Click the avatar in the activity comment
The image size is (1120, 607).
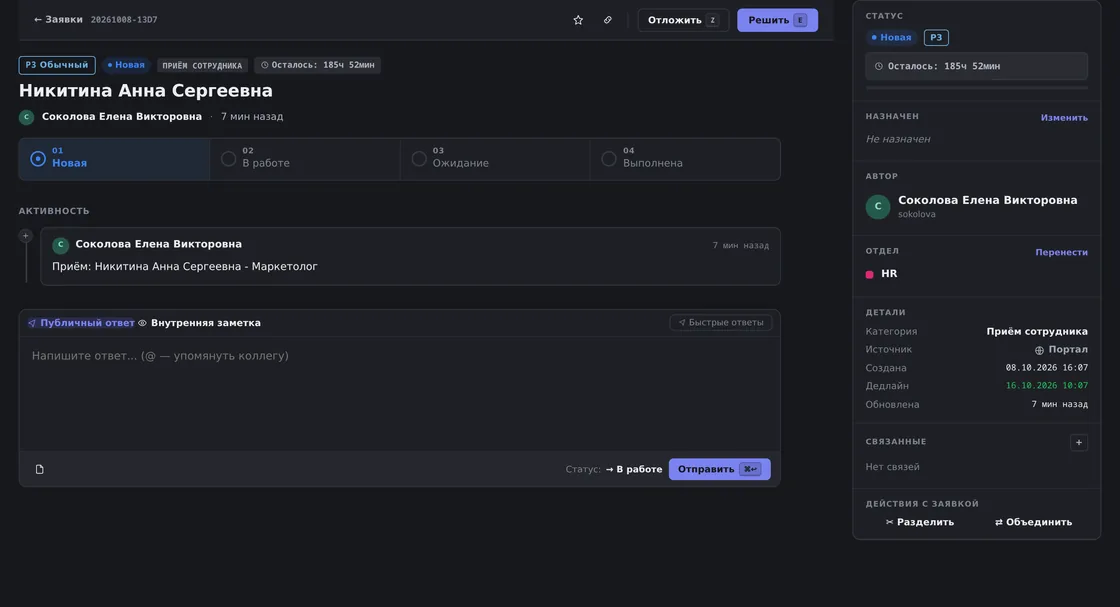tap(61, 245)
